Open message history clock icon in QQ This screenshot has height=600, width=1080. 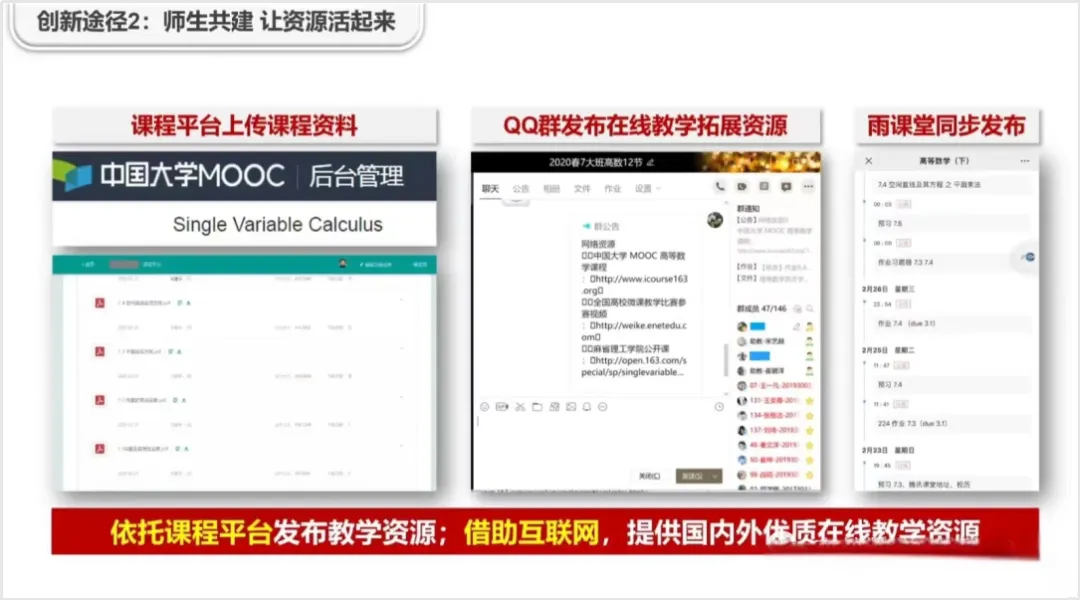click(719, 407)
